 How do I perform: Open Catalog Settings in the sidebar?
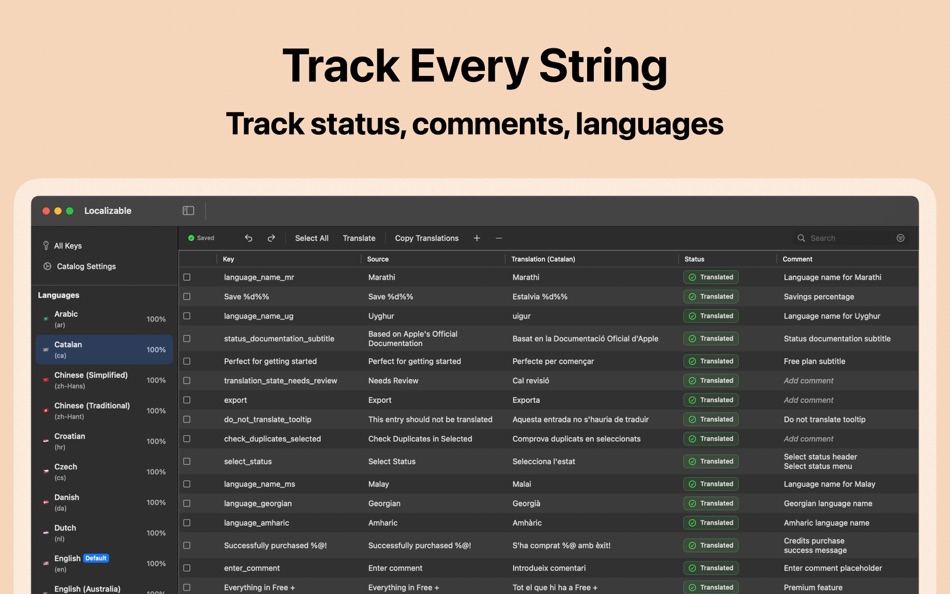(79, 266)
